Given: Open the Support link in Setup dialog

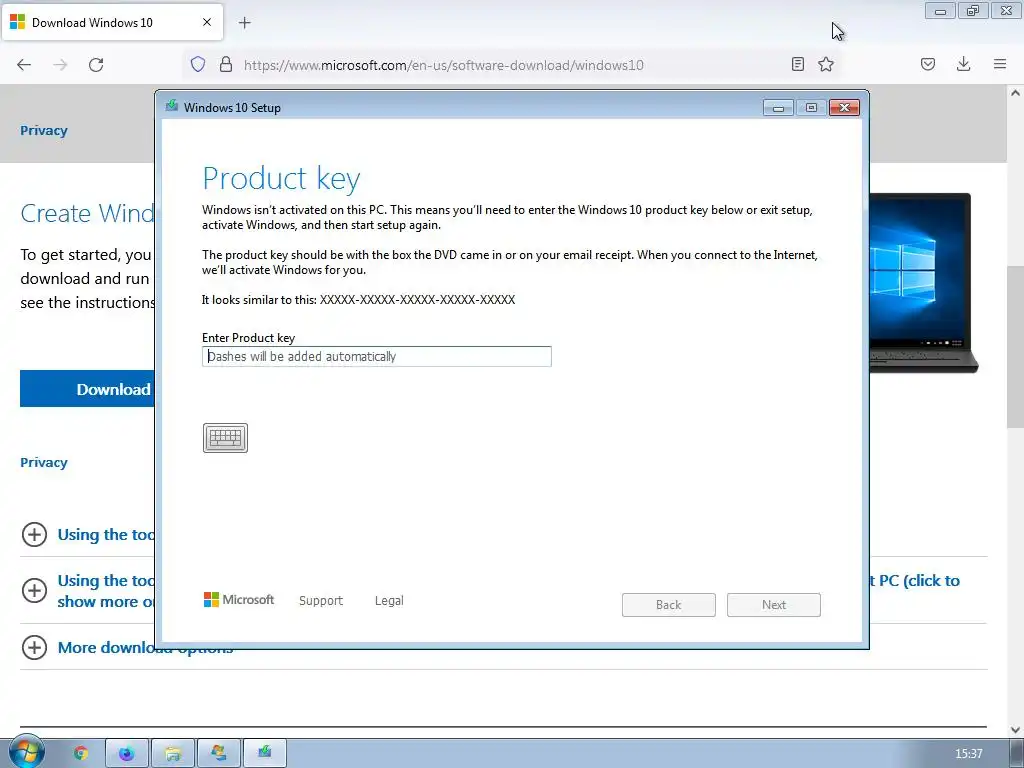Looking at the screenshot, I should [x=321, y=600].
